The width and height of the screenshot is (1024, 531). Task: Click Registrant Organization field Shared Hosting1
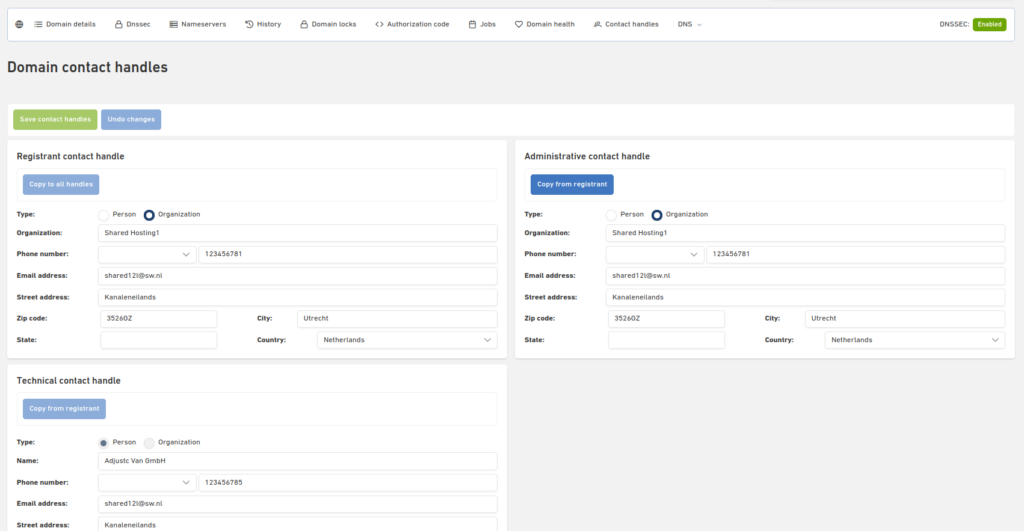point(298,233)
